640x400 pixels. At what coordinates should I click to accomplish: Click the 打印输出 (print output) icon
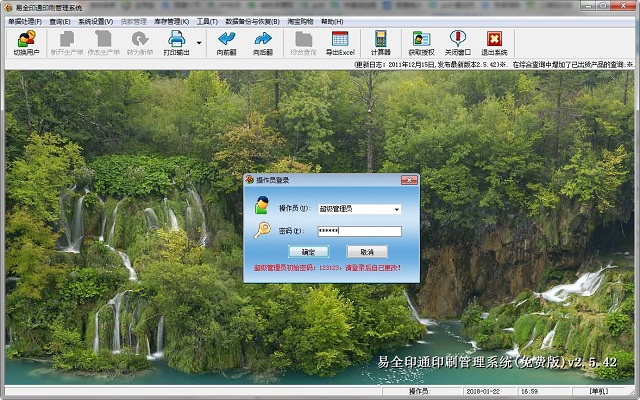pos(175,43)
